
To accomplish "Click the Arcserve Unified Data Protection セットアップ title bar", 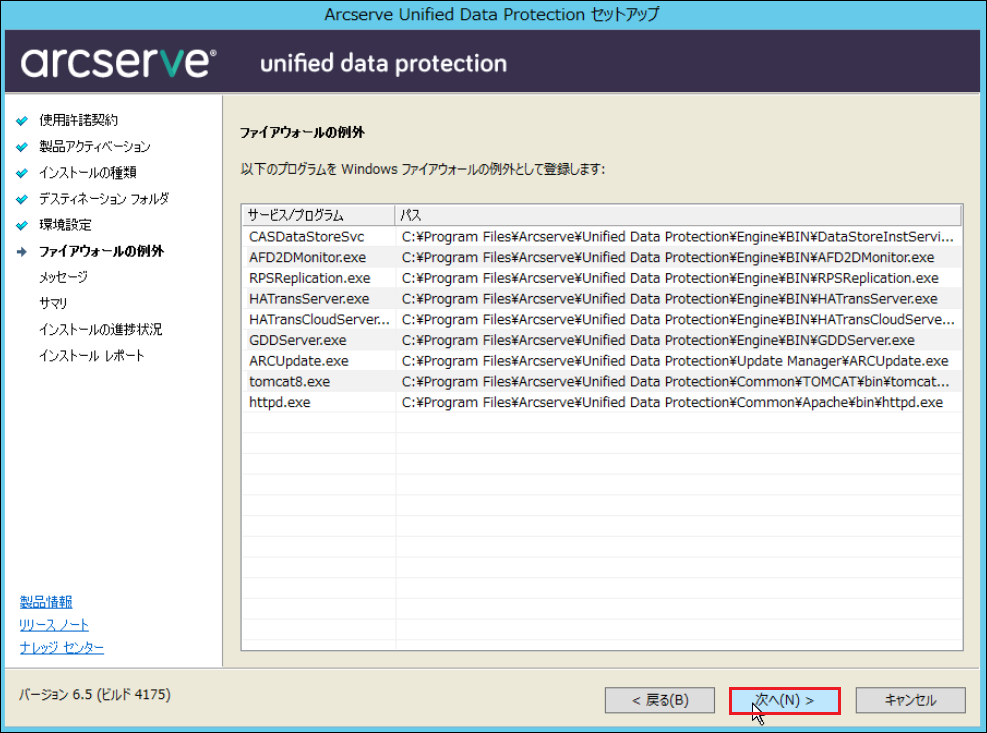I will click(492, 14).
